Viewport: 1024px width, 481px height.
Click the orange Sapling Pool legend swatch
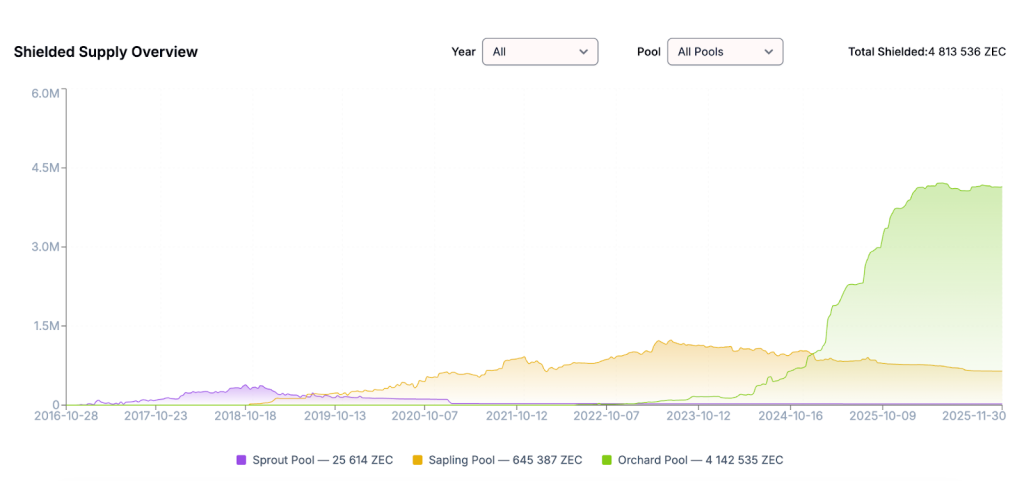click(x=419, y=460)
